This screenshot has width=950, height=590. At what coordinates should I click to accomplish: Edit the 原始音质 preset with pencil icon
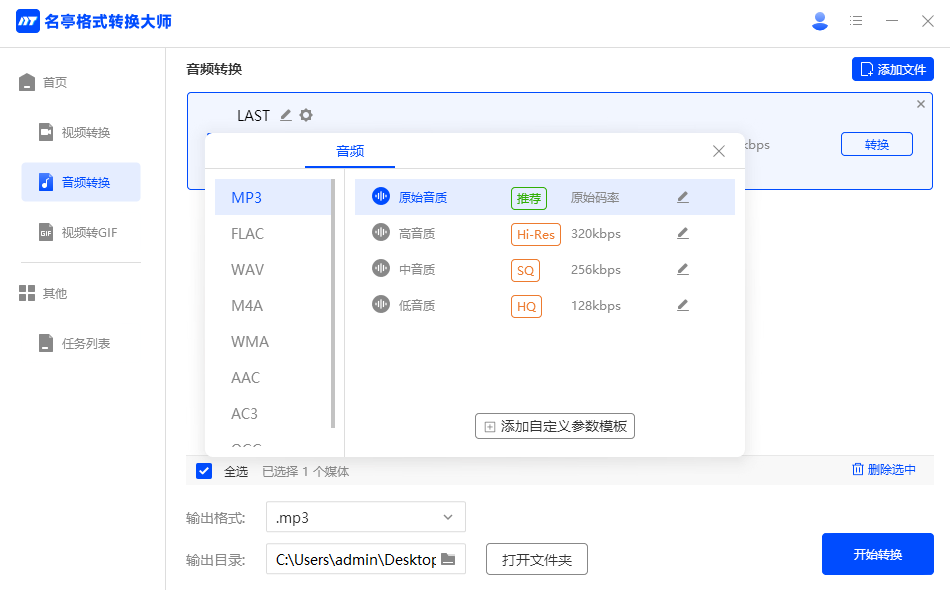pos(683,198)
